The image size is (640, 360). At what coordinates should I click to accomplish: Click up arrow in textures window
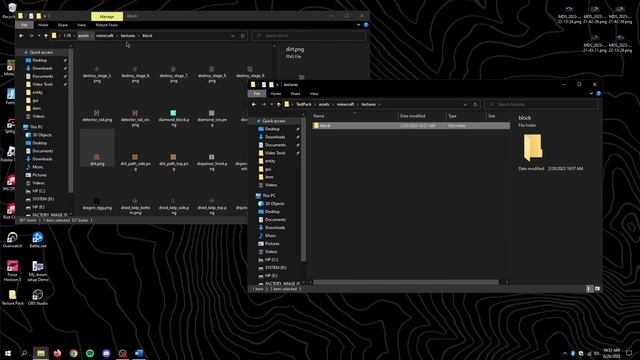pos(279,104)
